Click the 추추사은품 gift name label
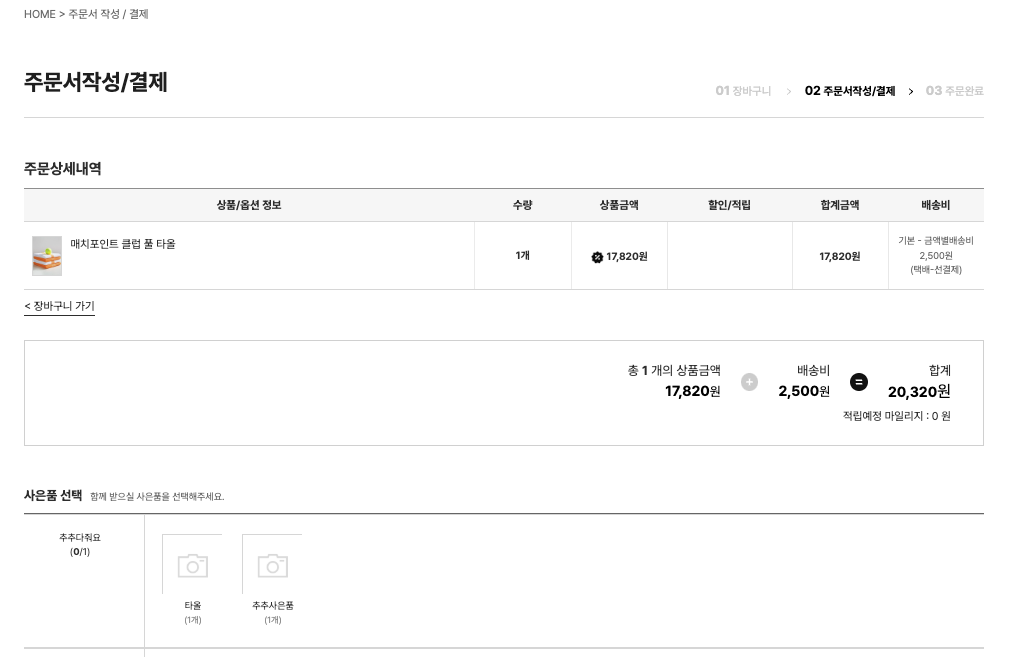Image resolution: width=1015 pixels, height=657 pixels. [x=272, y=606]
